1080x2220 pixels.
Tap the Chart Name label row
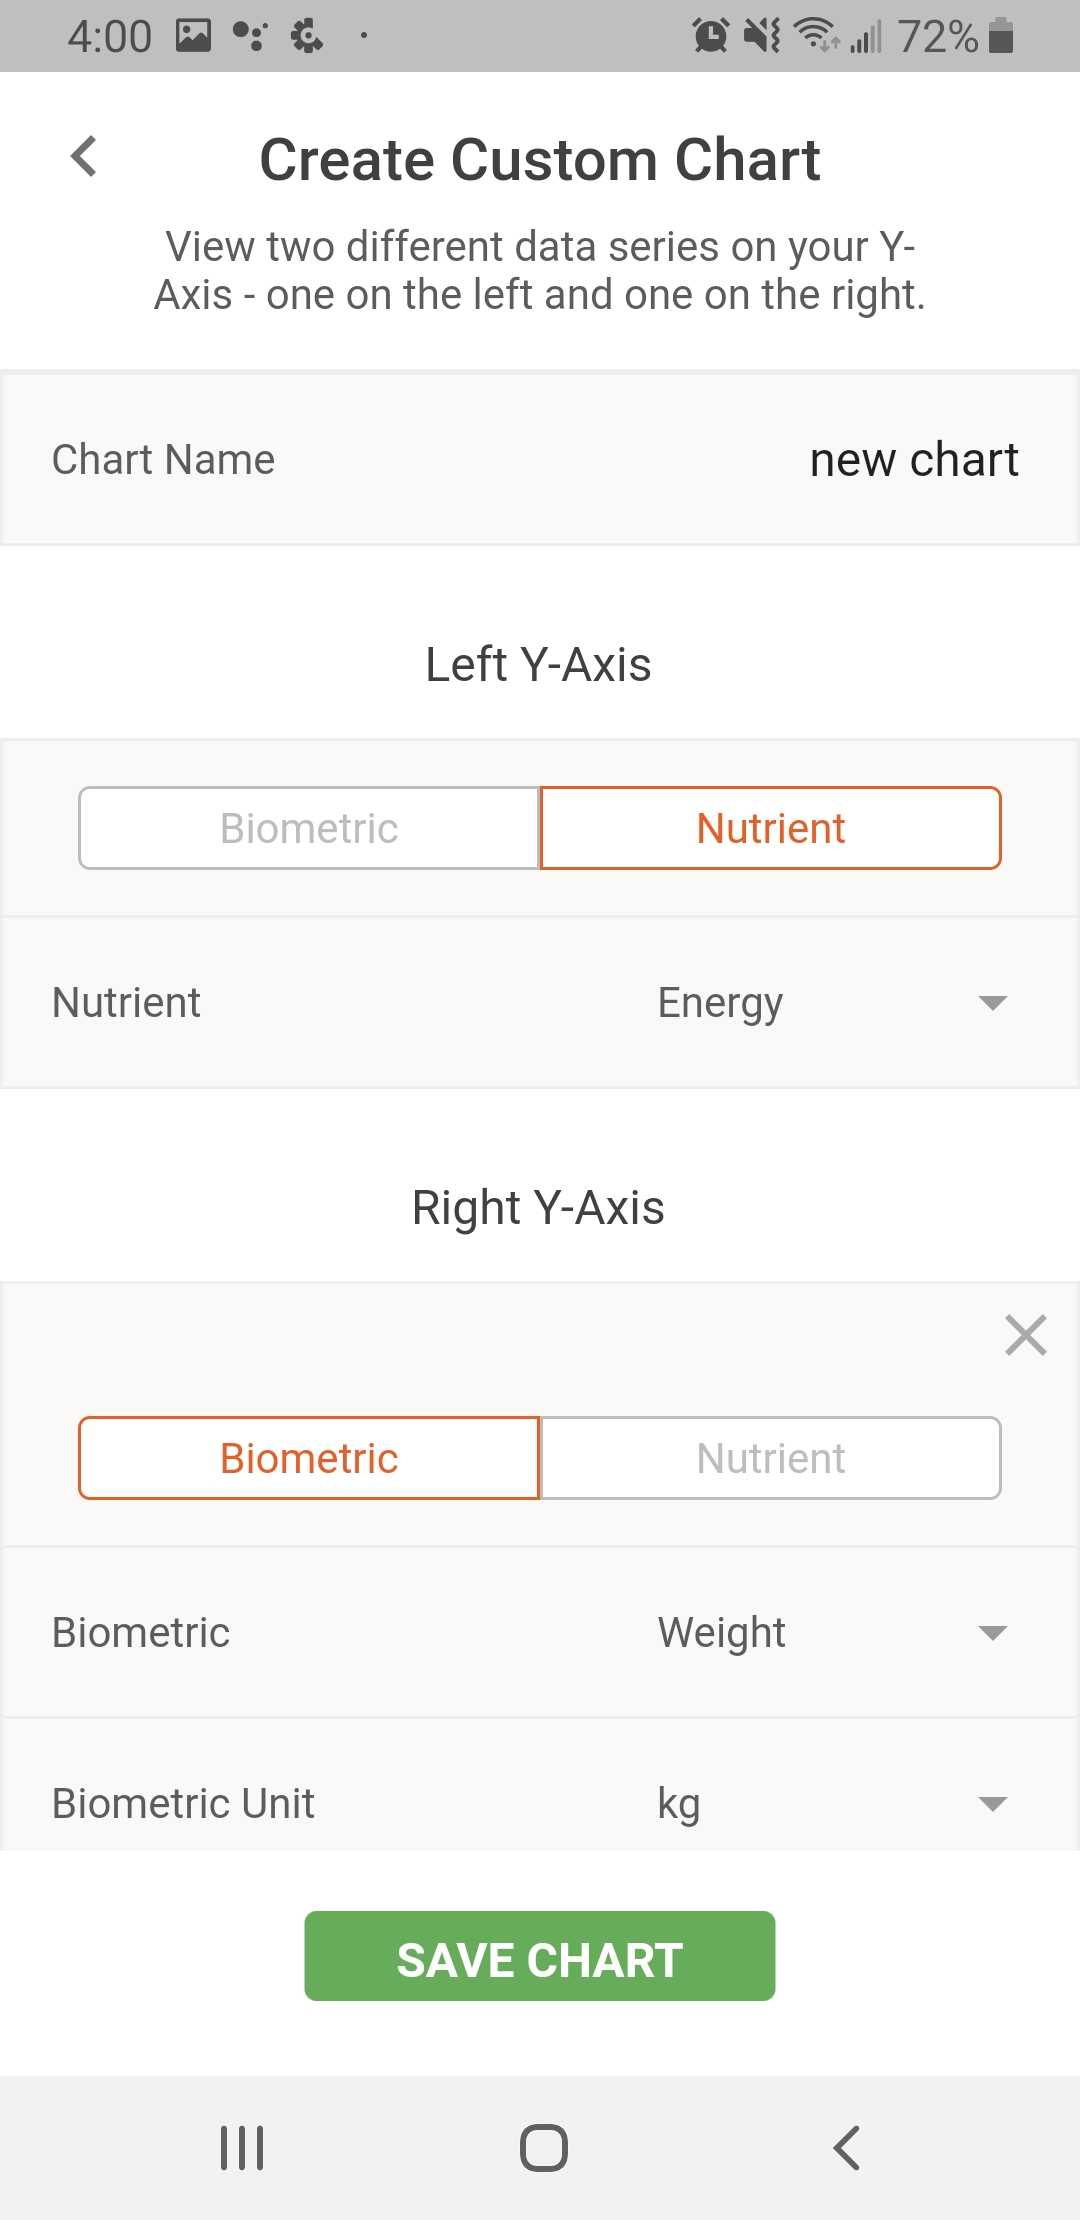coord(163,460)
